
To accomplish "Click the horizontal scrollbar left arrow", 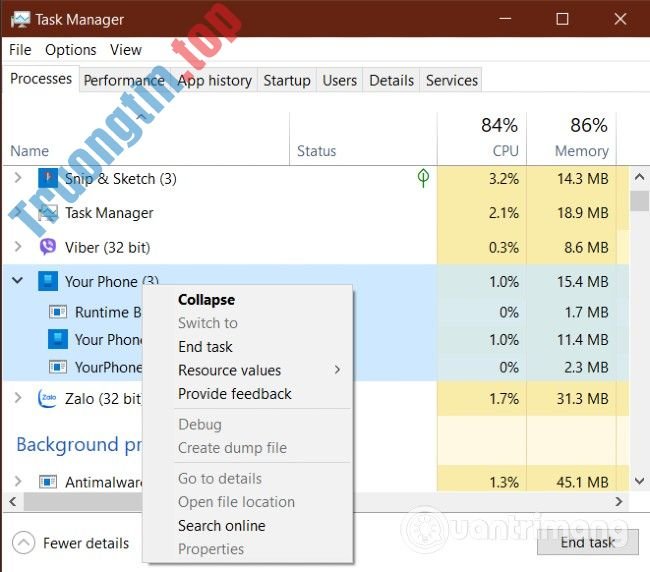I will pyautogui.click(x=13, y=502).
